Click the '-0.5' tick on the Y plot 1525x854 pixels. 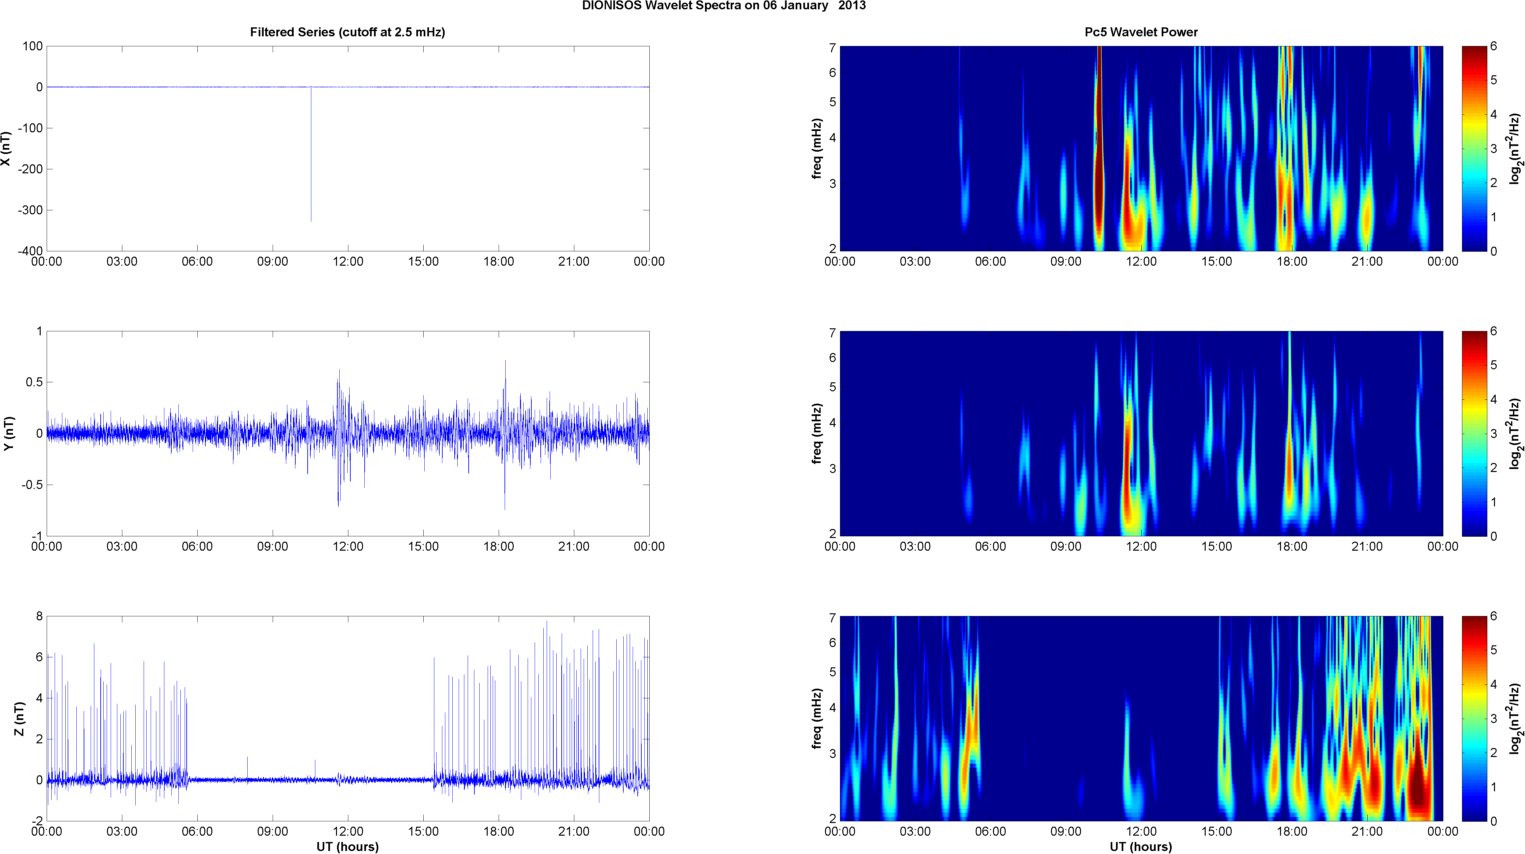(x=31, y=485)
